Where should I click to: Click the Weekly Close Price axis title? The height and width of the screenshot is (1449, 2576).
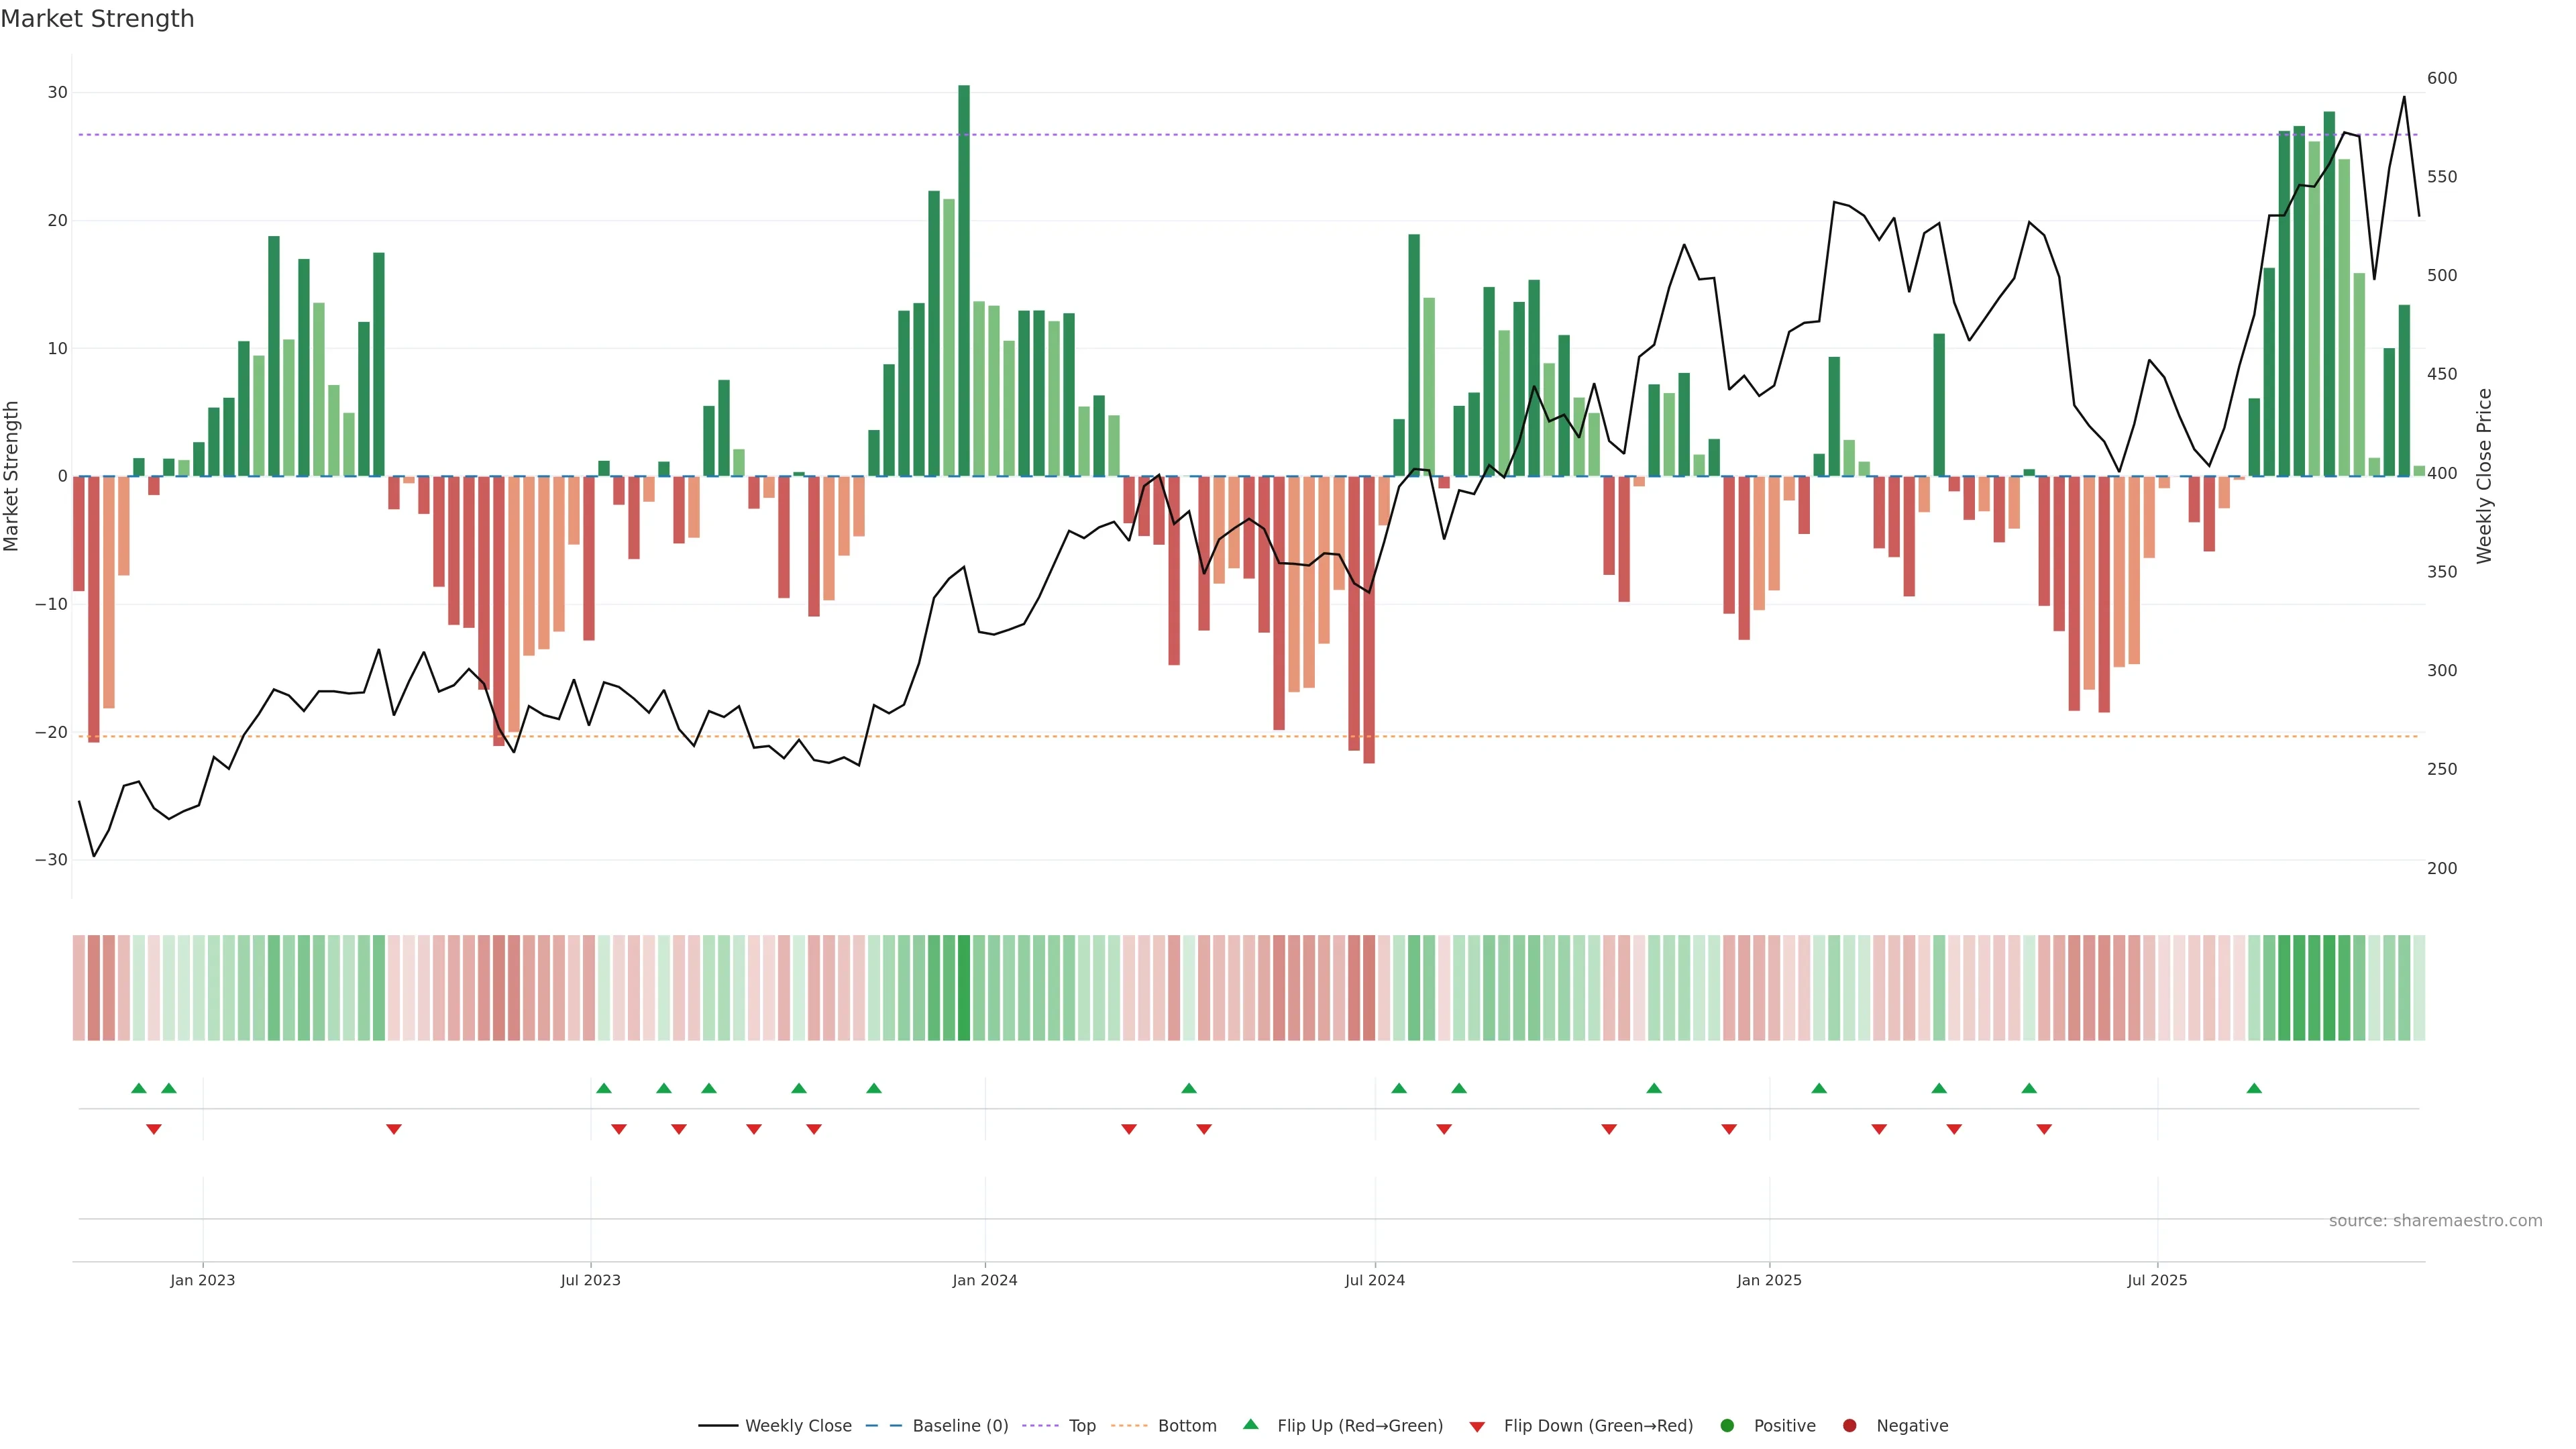tap(2484, 476)
